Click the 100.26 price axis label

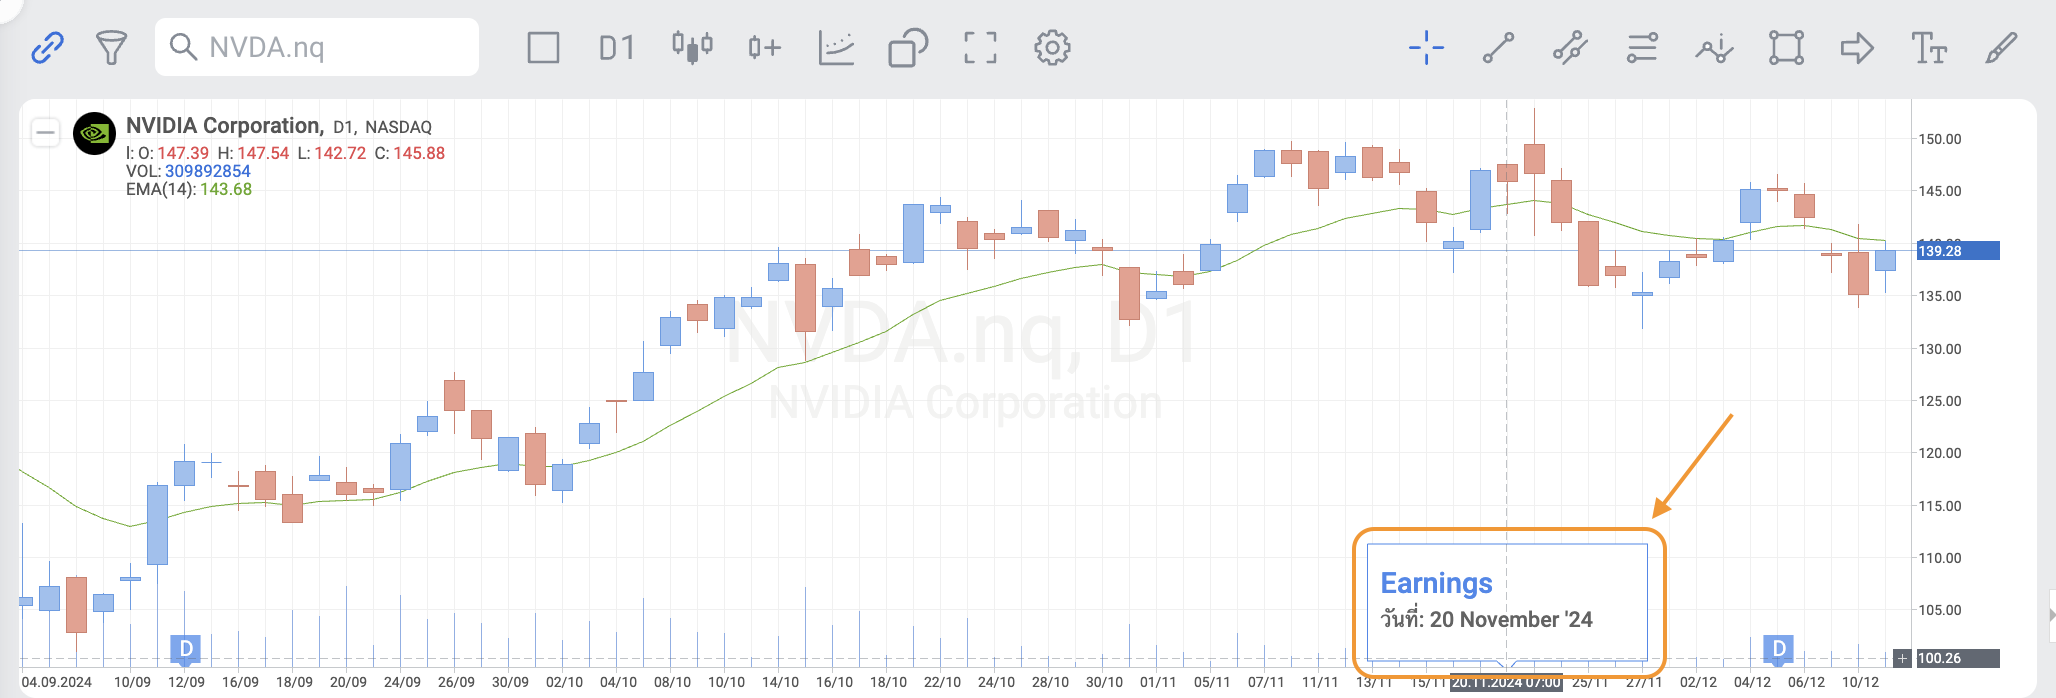click(x=1957, y=658)
